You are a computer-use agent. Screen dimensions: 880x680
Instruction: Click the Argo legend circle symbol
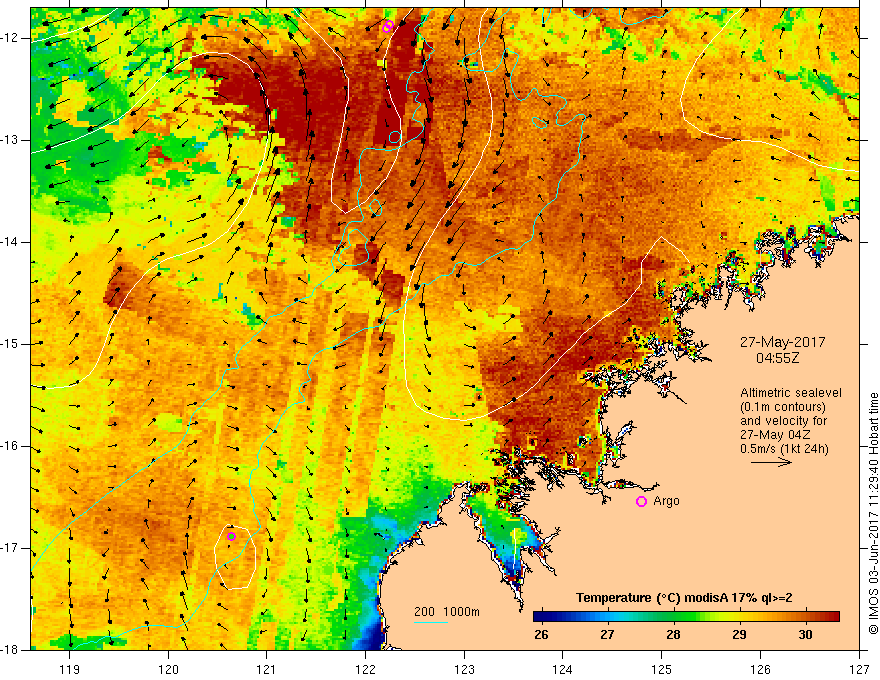click(x=641, y=502)
